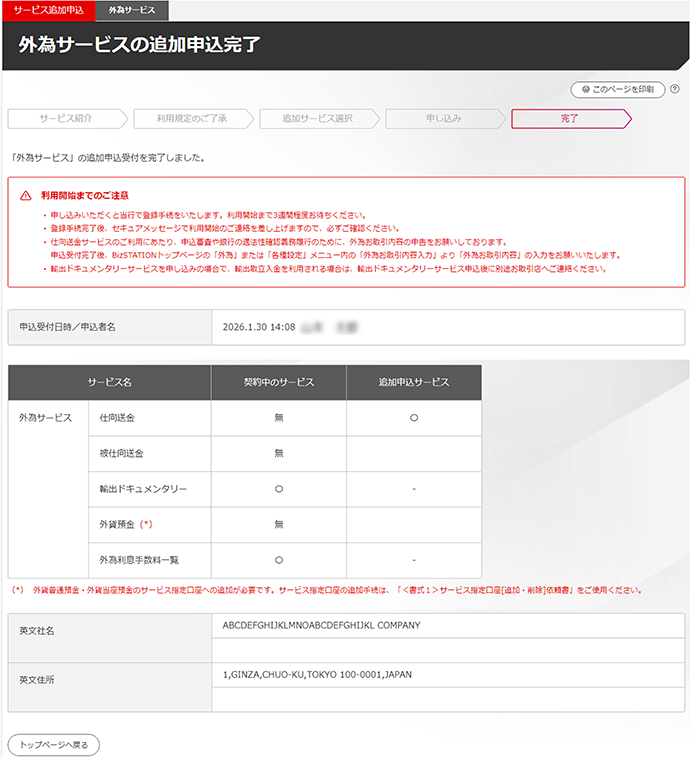
Task: Click the 無 status in the 被仕向送金 row
Action: [x=279, y=453]
